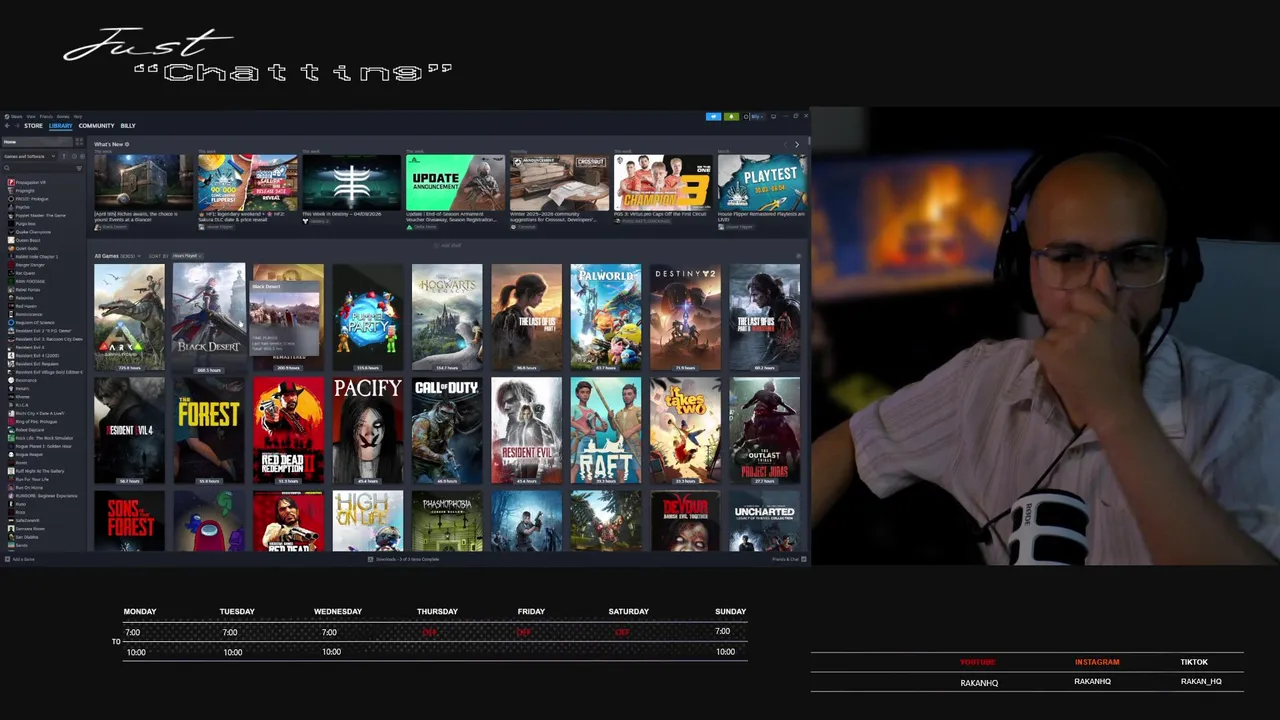Open the STORE tab
Image resolution: width=1280 pixels, height=720 pixels.
pyautogui.click(x=33, y=126)
